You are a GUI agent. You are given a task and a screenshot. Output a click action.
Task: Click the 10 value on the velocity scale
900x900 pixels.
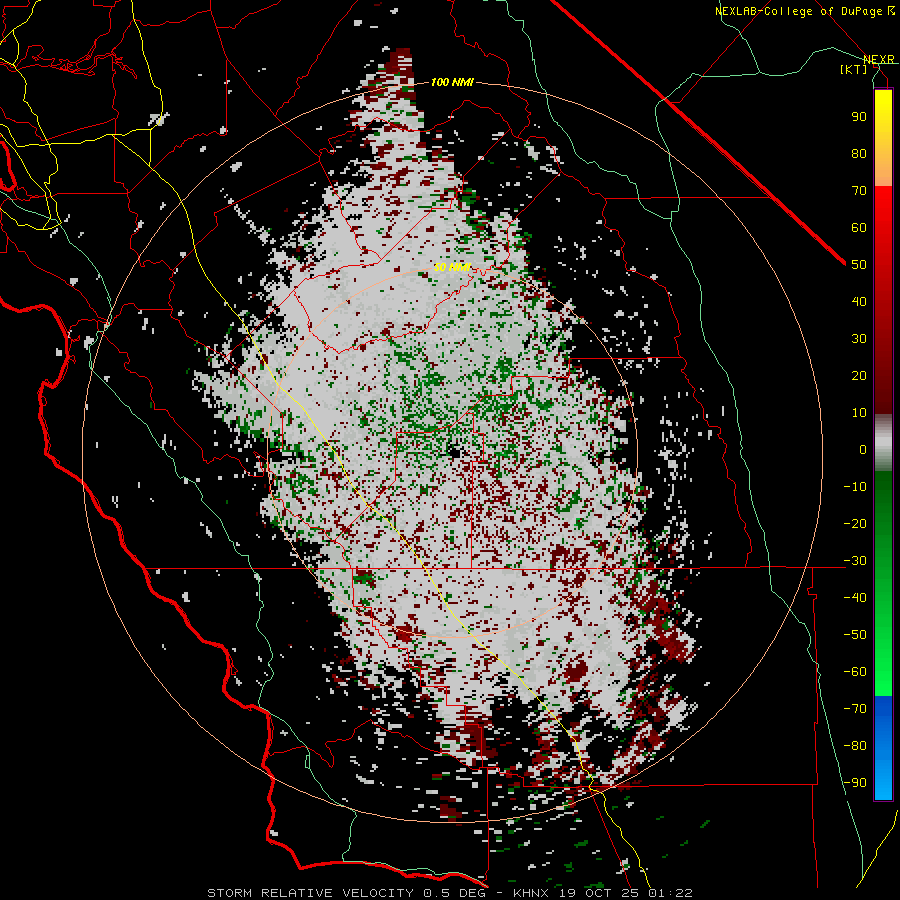tap(859, 413)
